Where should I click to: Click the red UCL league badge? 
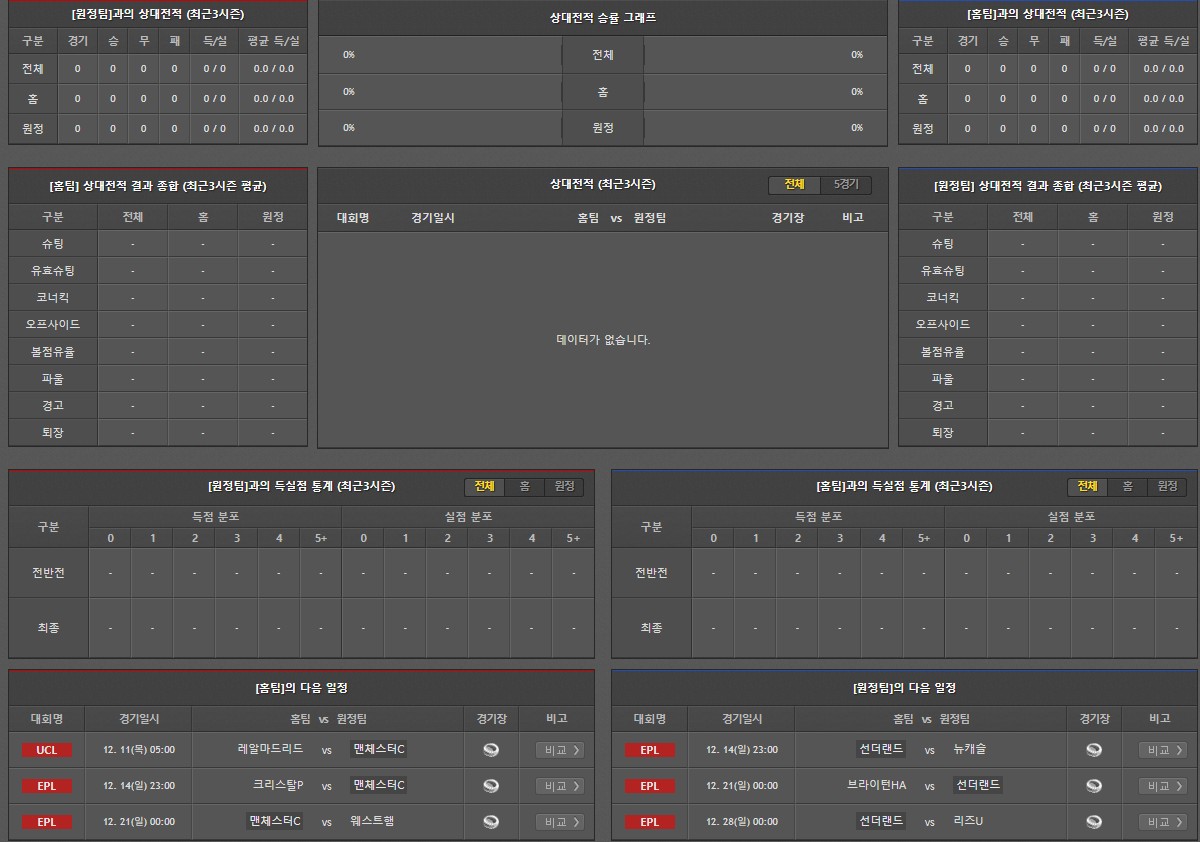tap(46, 750)
